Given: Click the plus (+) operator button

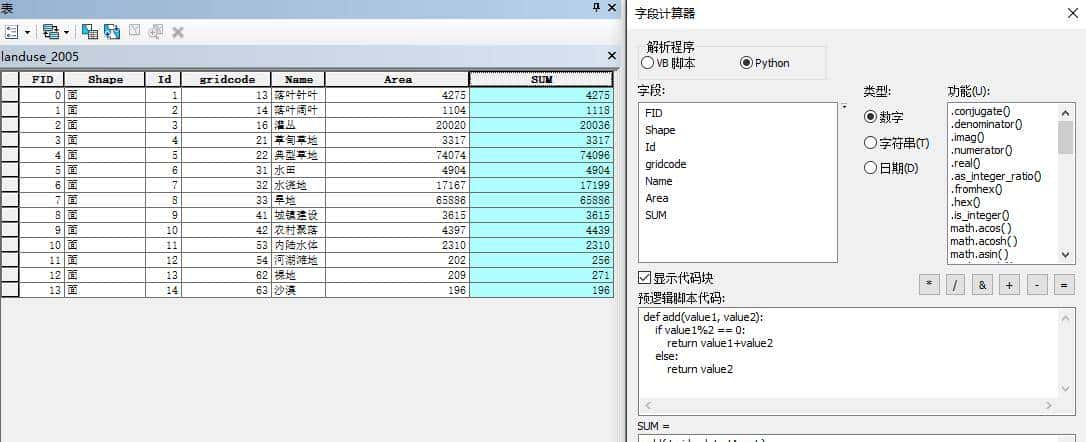Looking at the screenshot, I should (1010, 285).
